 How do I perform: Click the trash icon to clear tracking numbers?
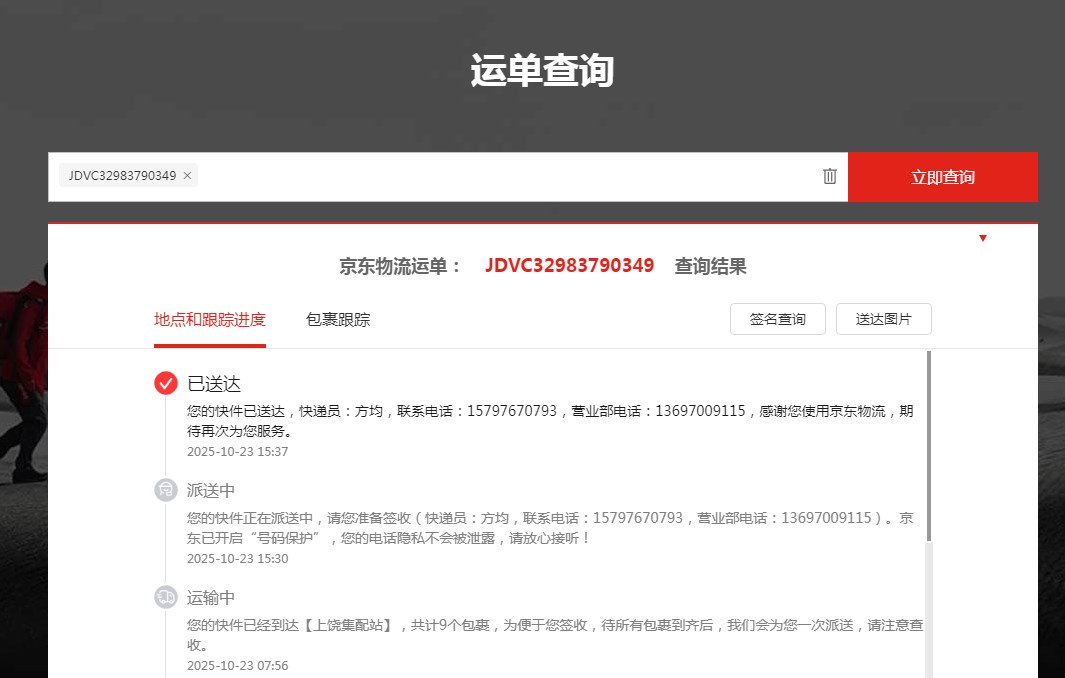[x=829, y=176]
